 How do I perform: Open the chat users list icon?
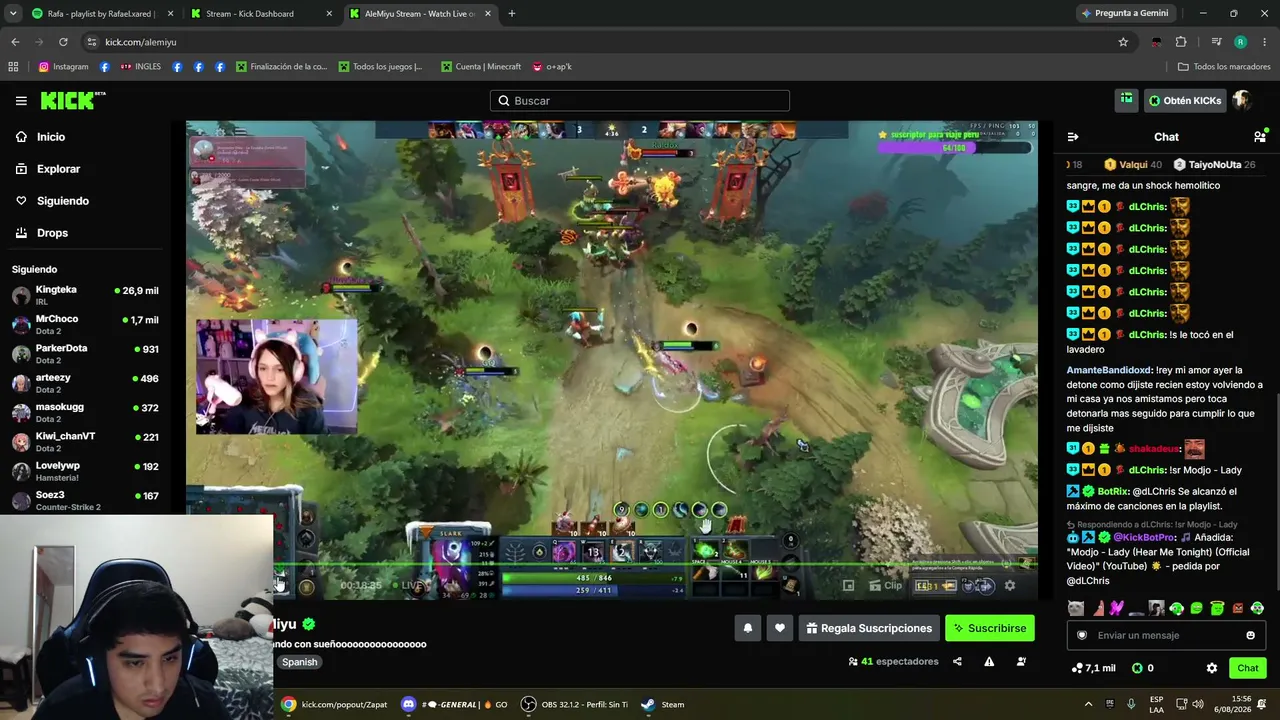tap(1260, 136)
